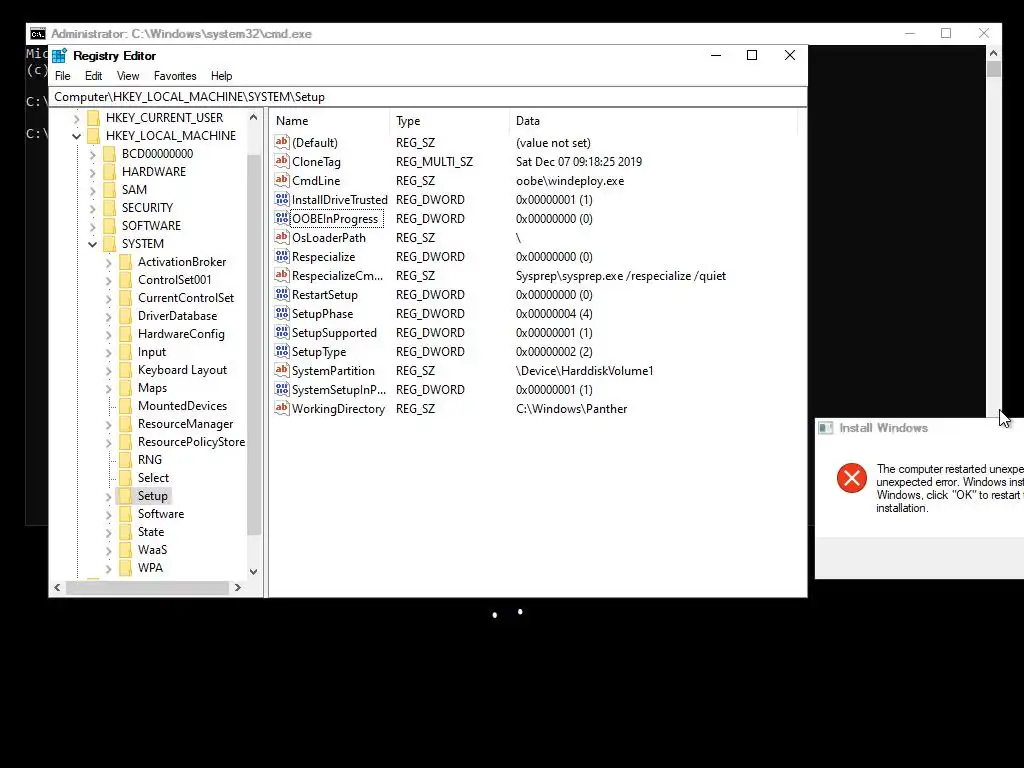The width and height of the screenshot is (1024, 768).
Task: Select the OOBEInProgress value name
Action: (334, 219)
